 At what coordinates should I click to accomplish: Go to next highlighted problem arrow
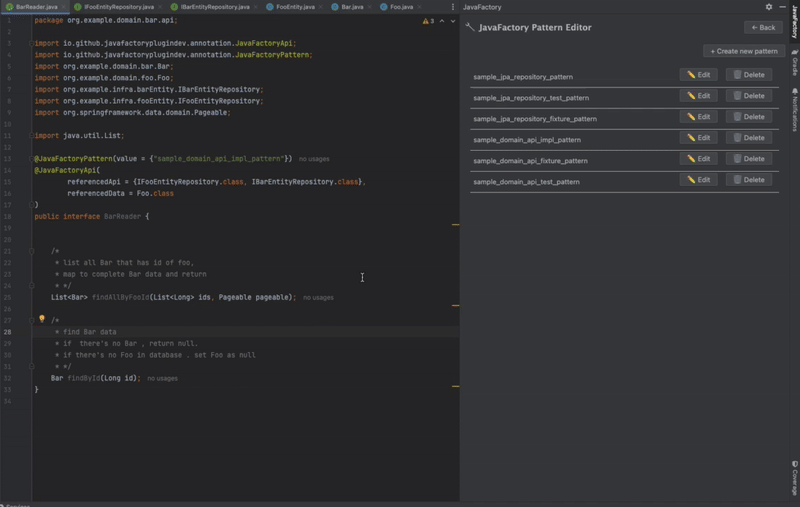coord(453,21)
